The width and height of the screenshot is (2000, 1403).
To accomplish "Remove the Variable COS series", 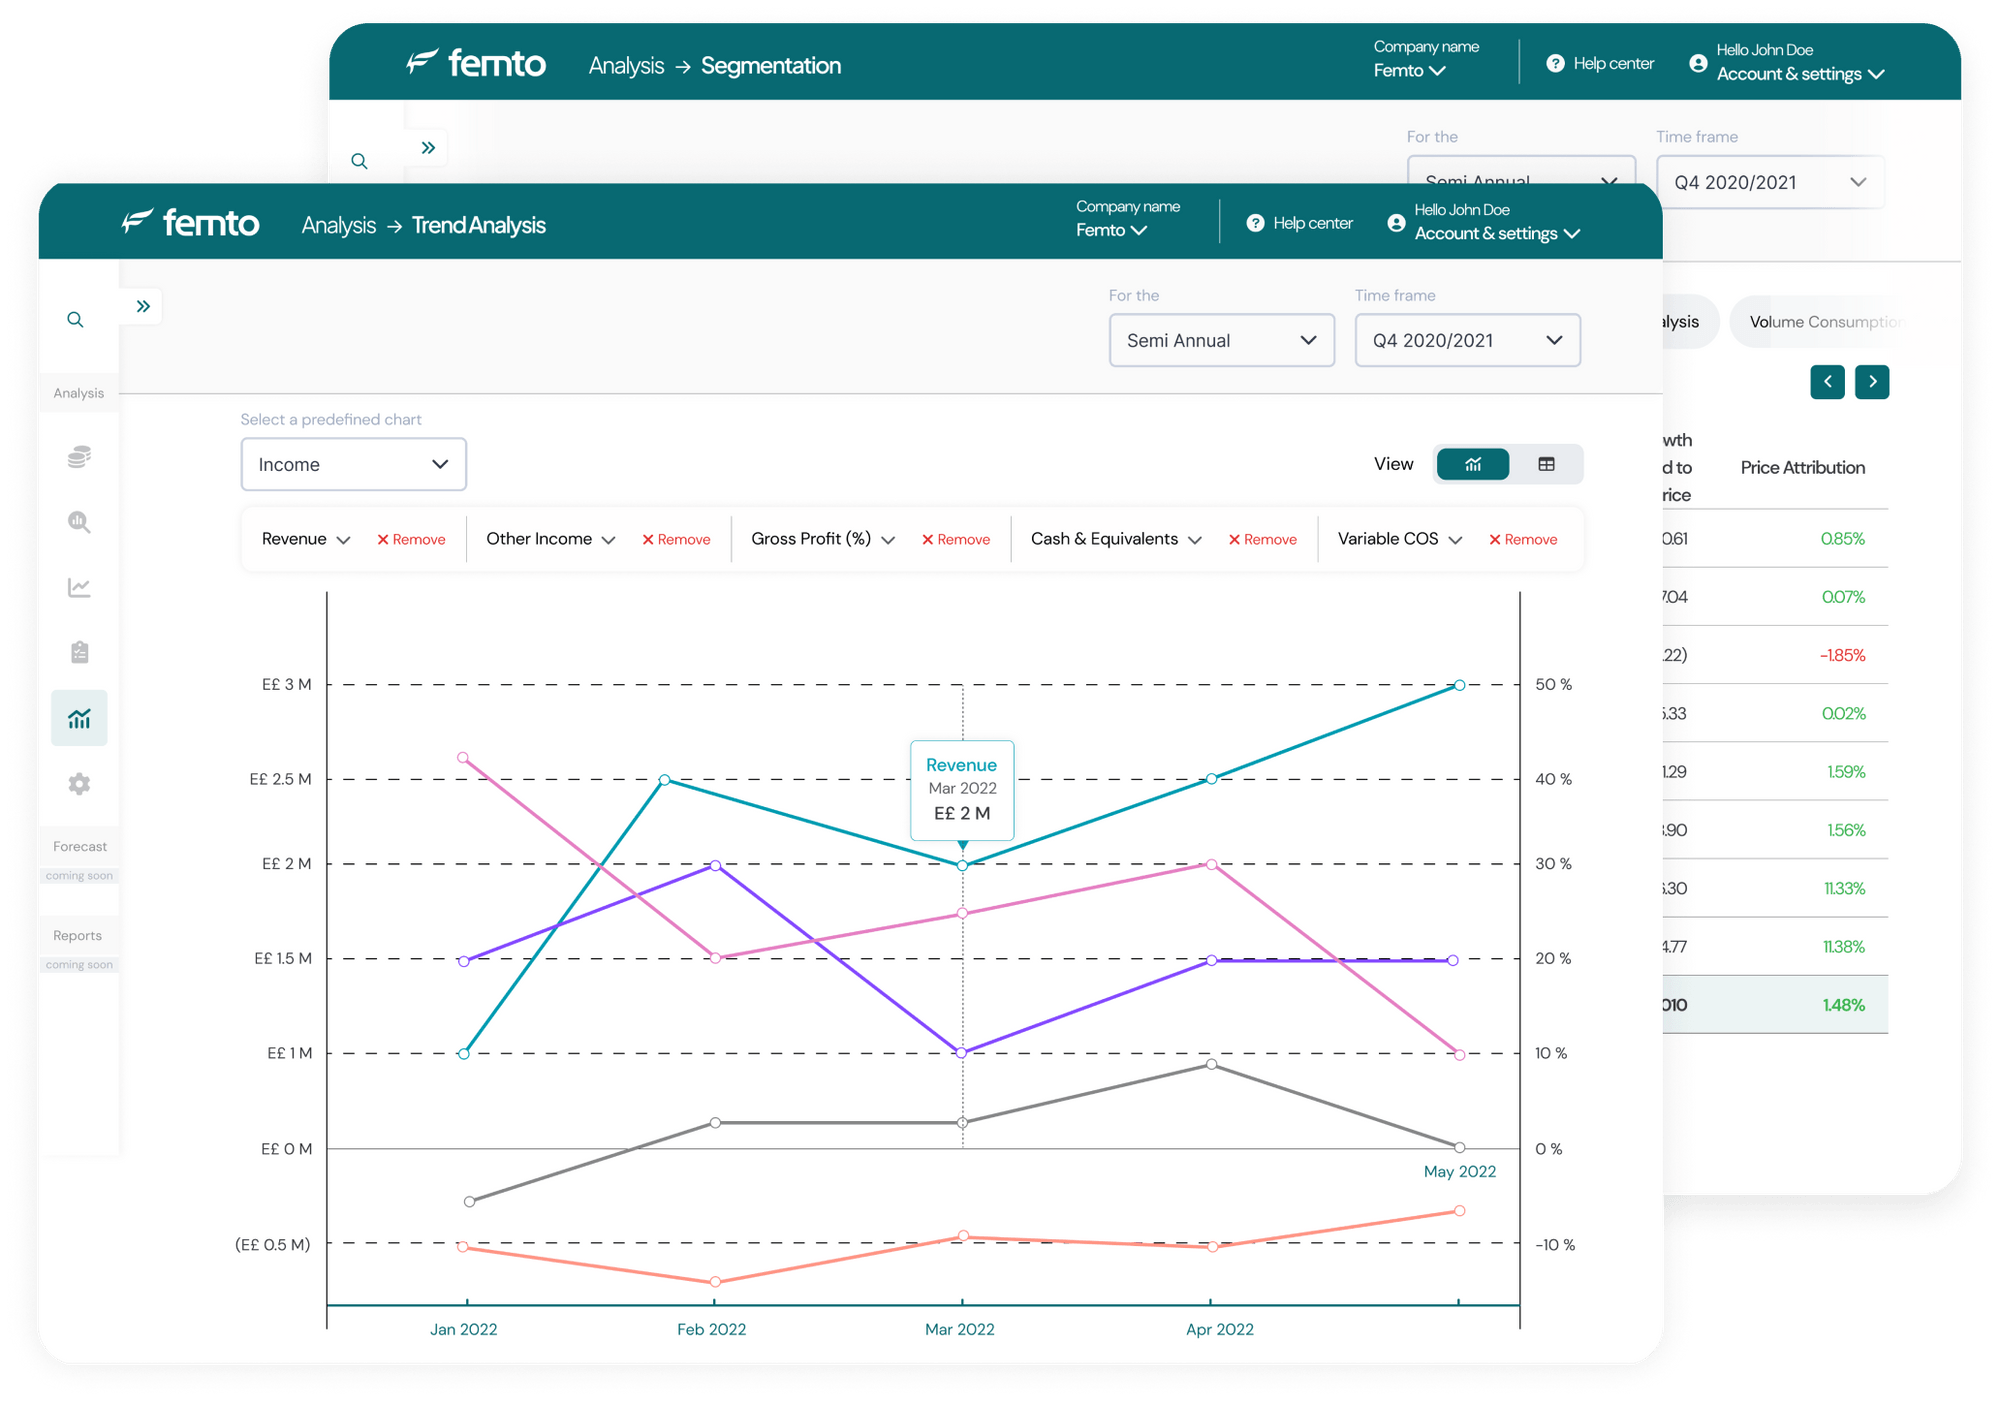I will [x=1523, y=539].
